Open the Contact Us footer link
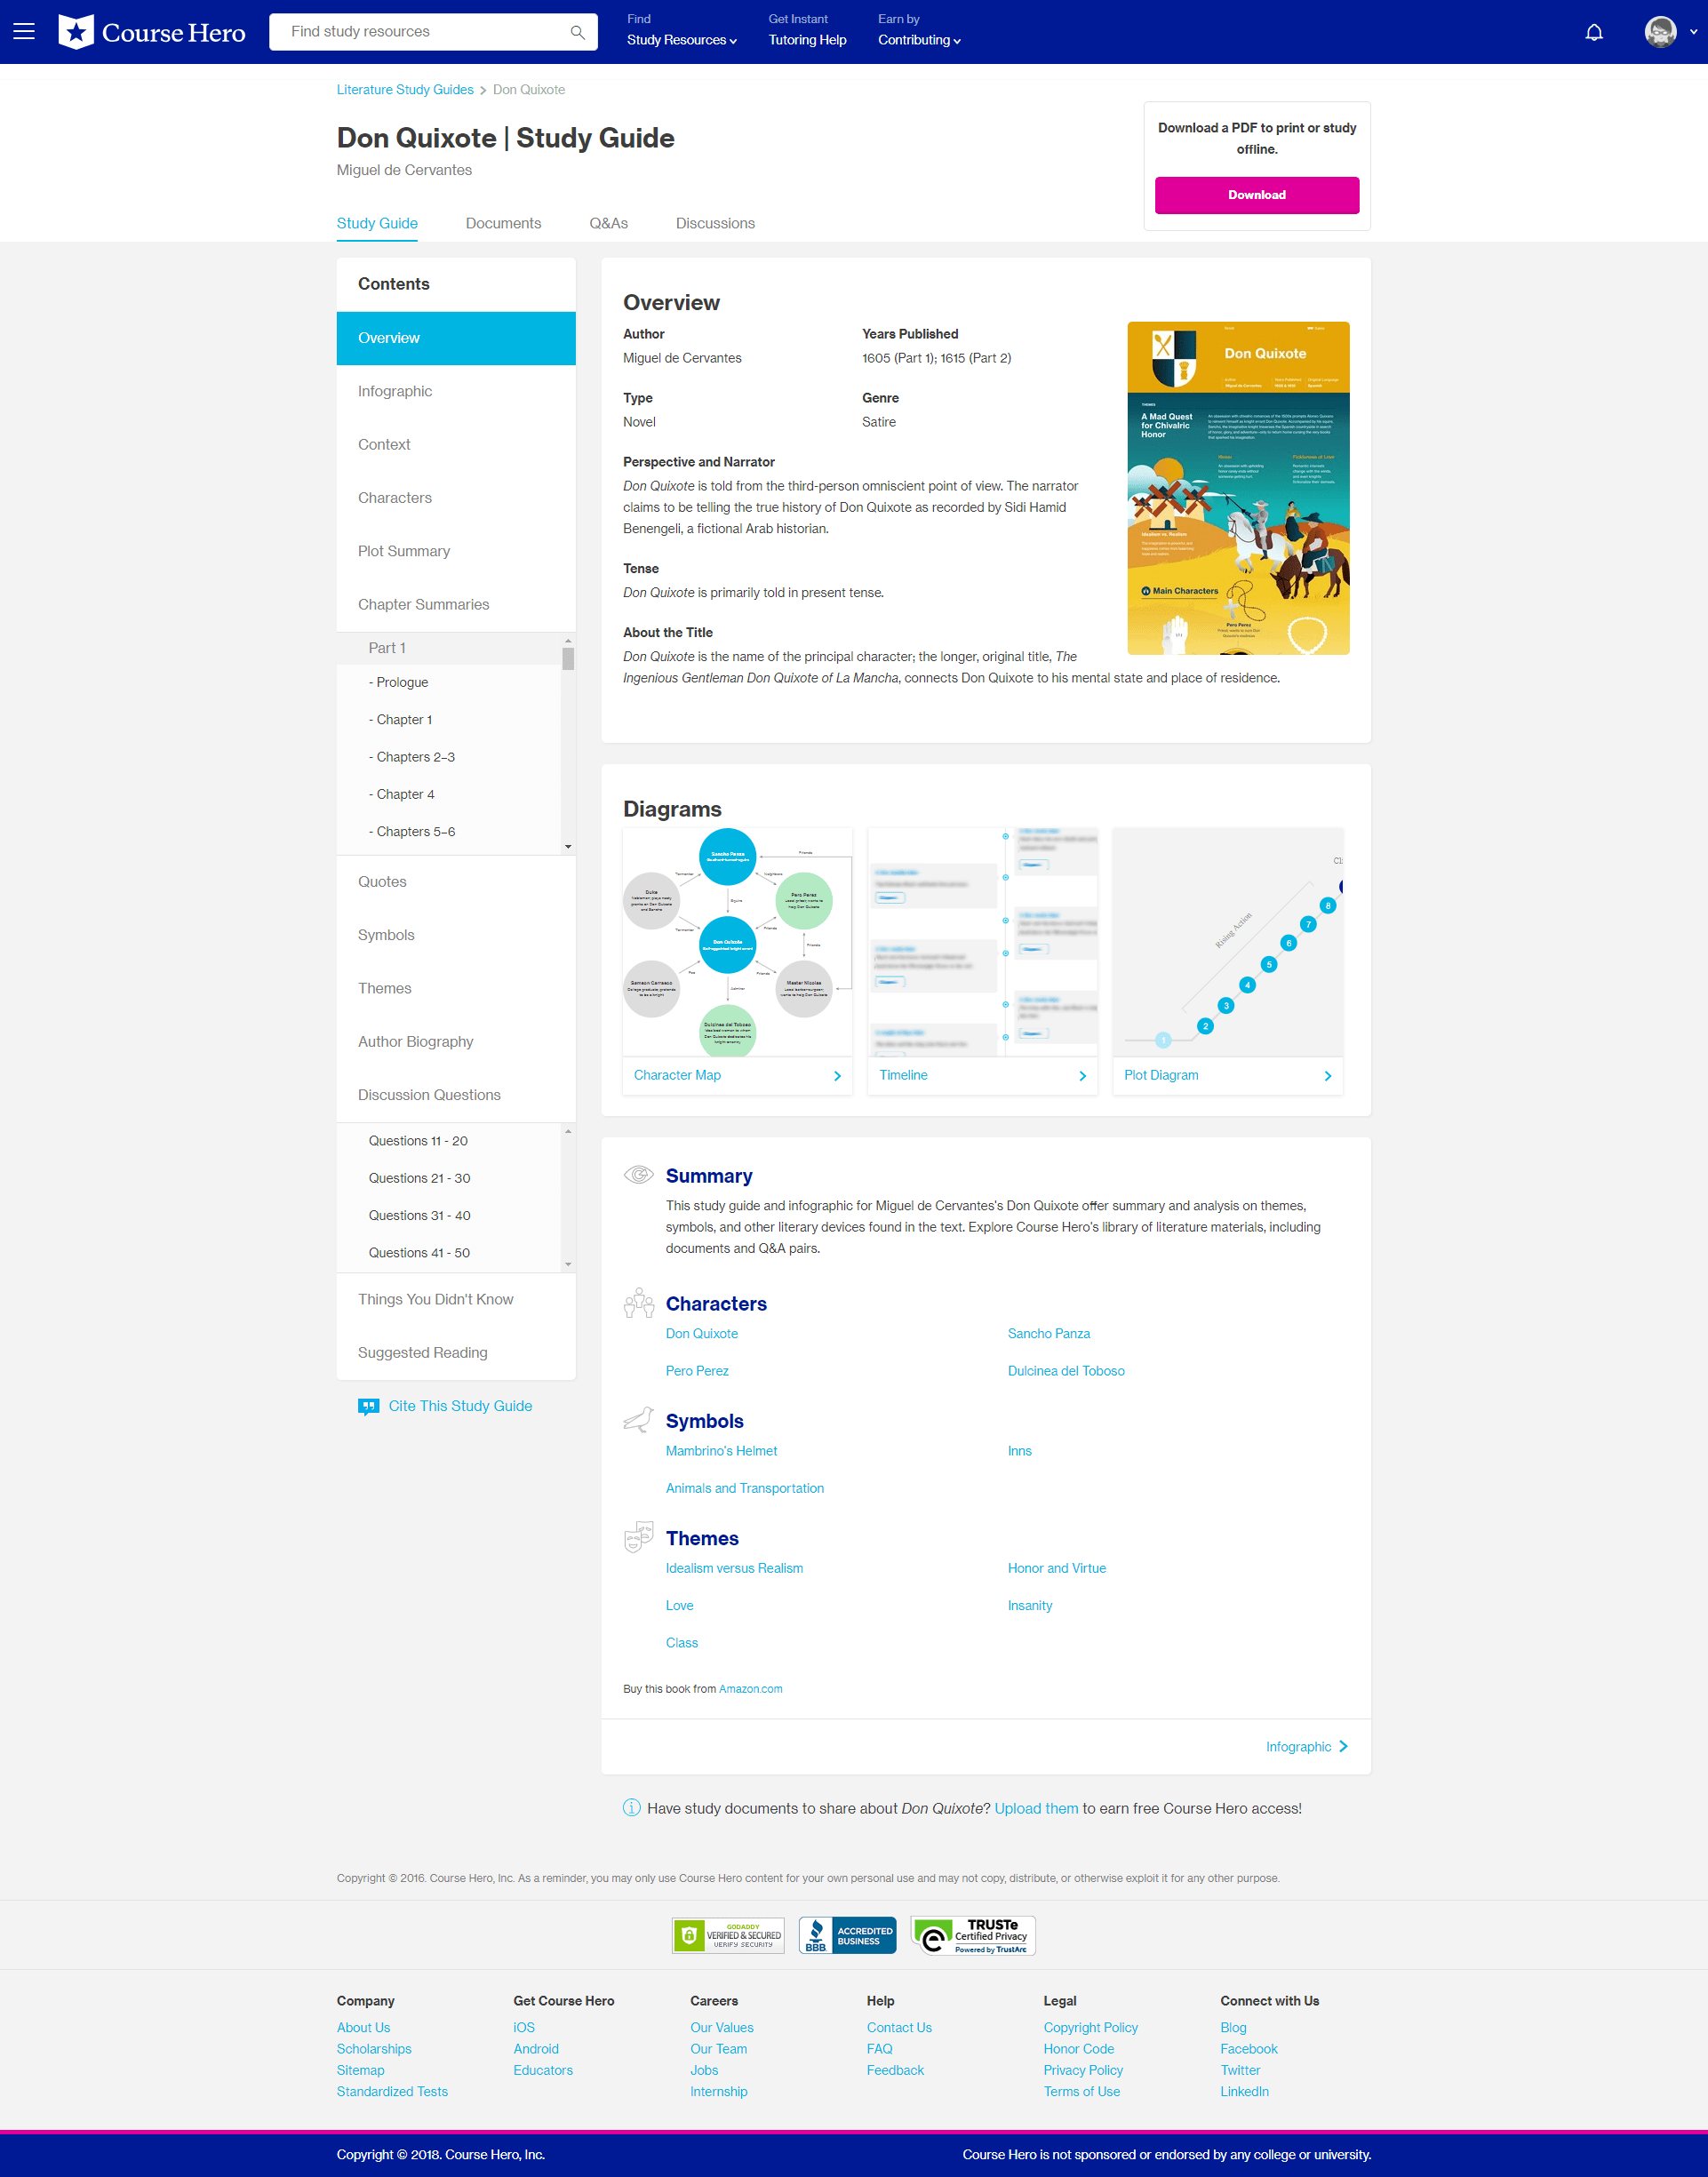The image size is (1708, 2177). click(899, 2027)
